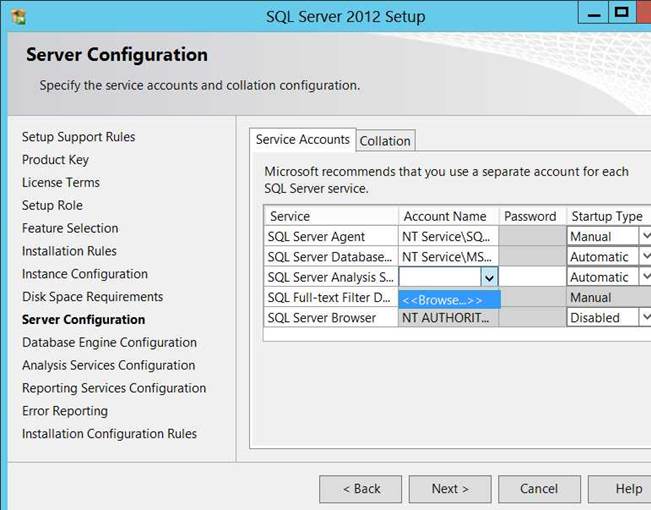This screenshot has width=651, height=510.
Task: Maximize the SQL Server 2012 Setup window
Action: [622, 12]
